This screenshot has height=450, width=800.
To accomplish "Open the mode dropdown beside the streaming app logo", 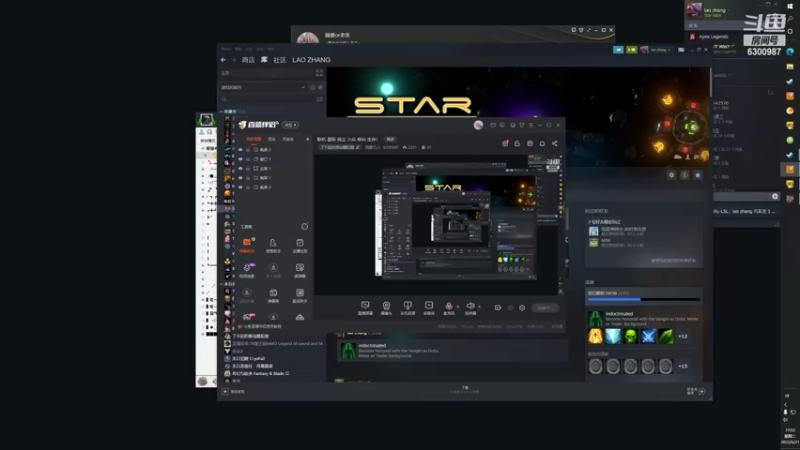I will pyautogui.click(x=290, y=125).
